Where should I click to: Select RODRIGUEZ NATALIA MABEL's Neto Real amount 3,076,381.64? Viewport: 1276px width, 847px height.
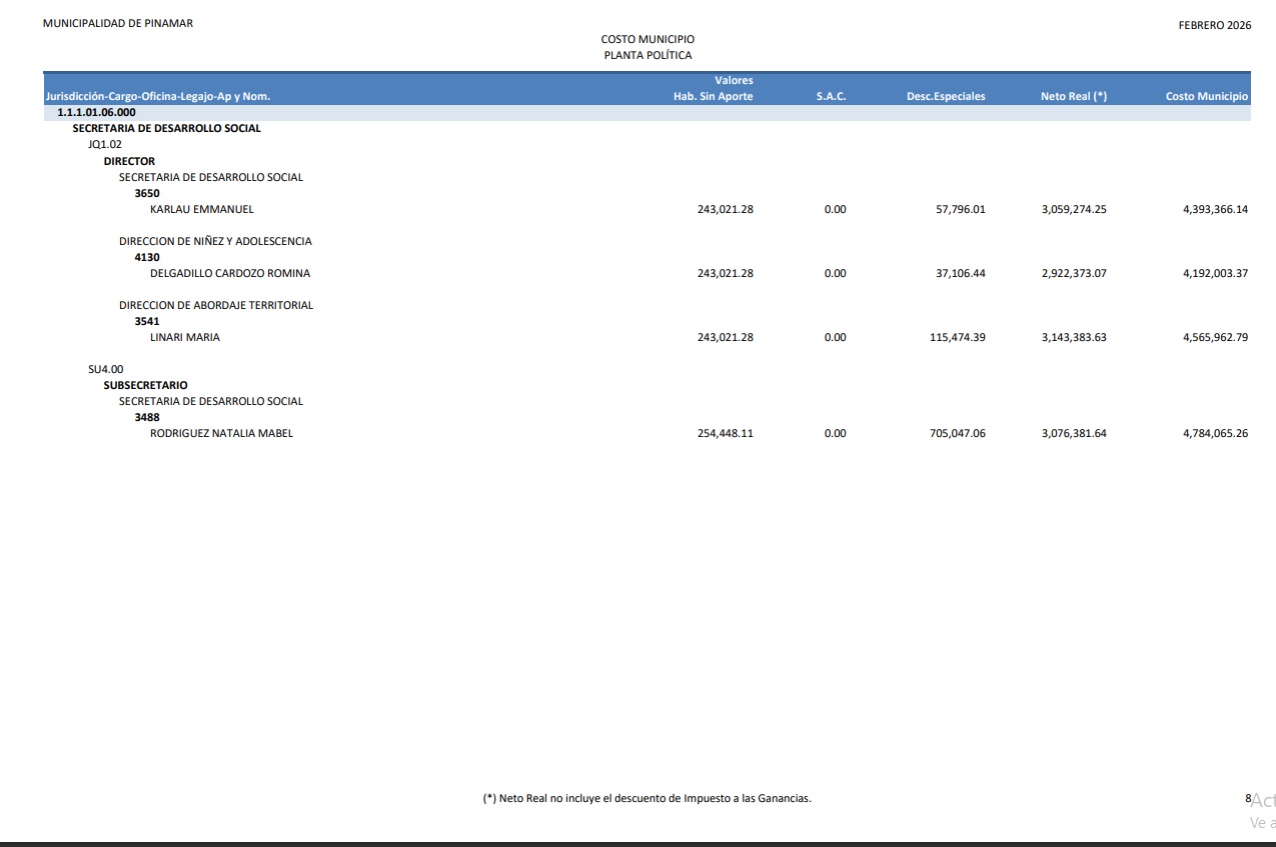tap(1073, 434)
